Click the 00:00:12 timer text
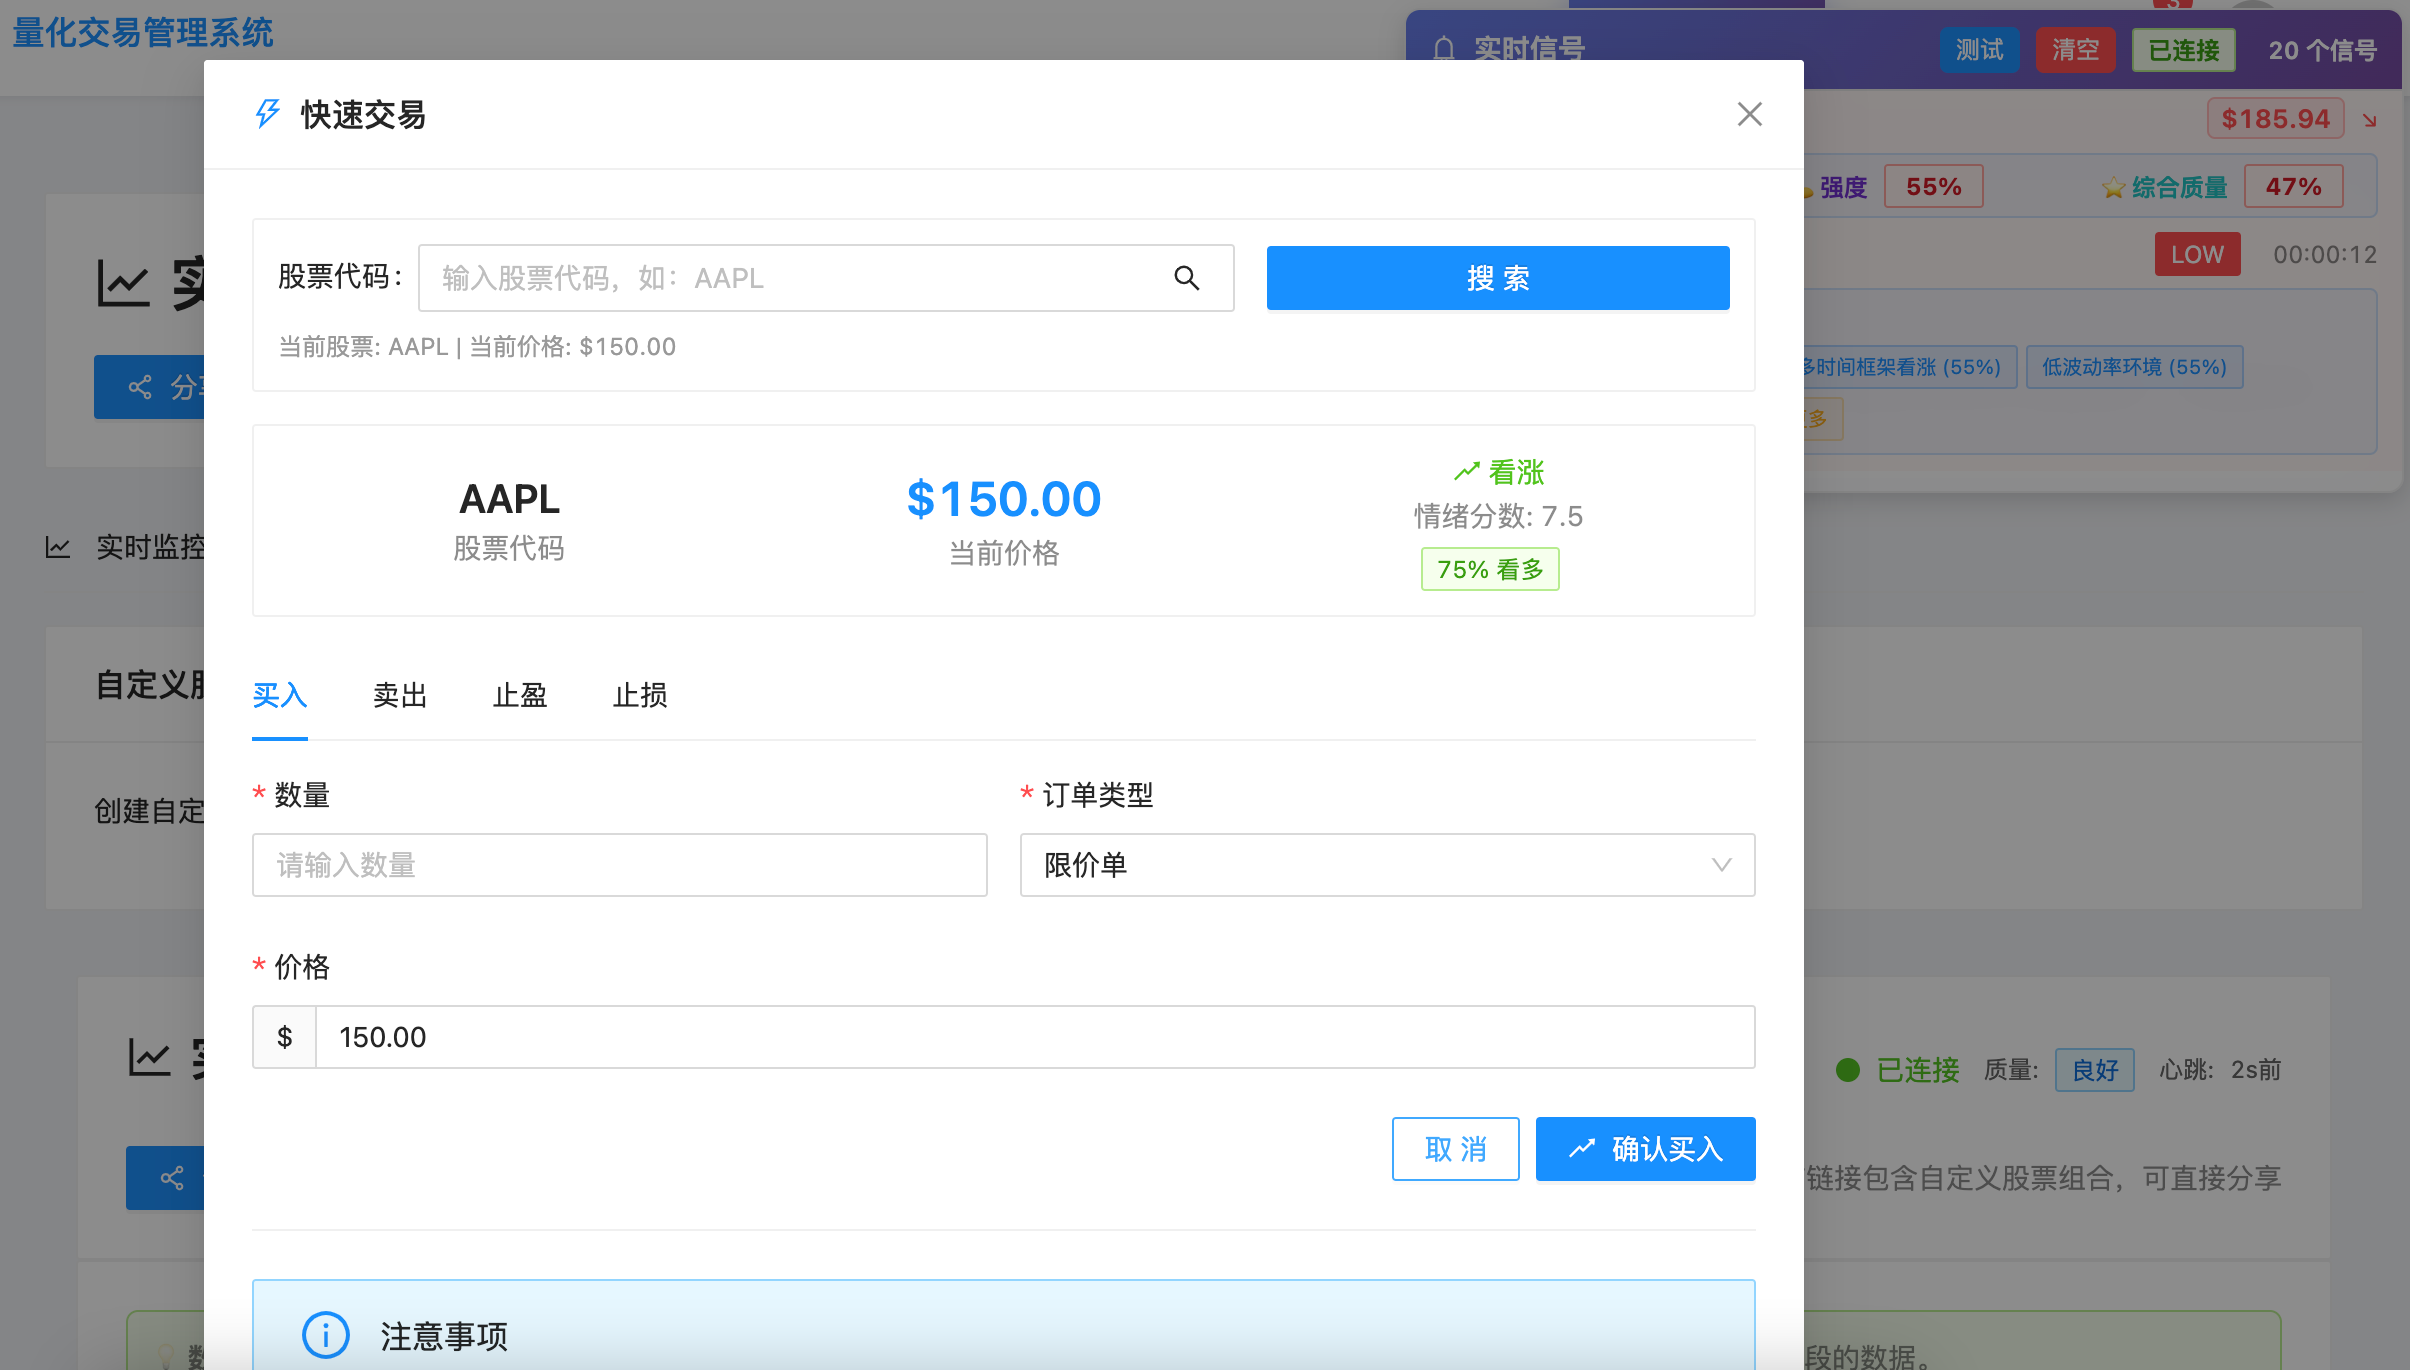 (2324, 254)
